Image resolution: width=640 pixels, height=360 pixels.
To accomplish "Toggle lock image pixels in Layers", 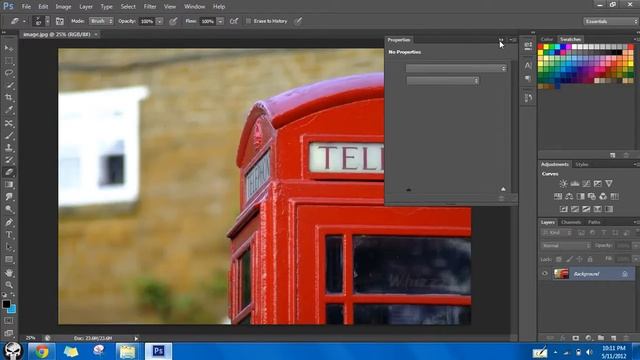I will coord(569,259).
